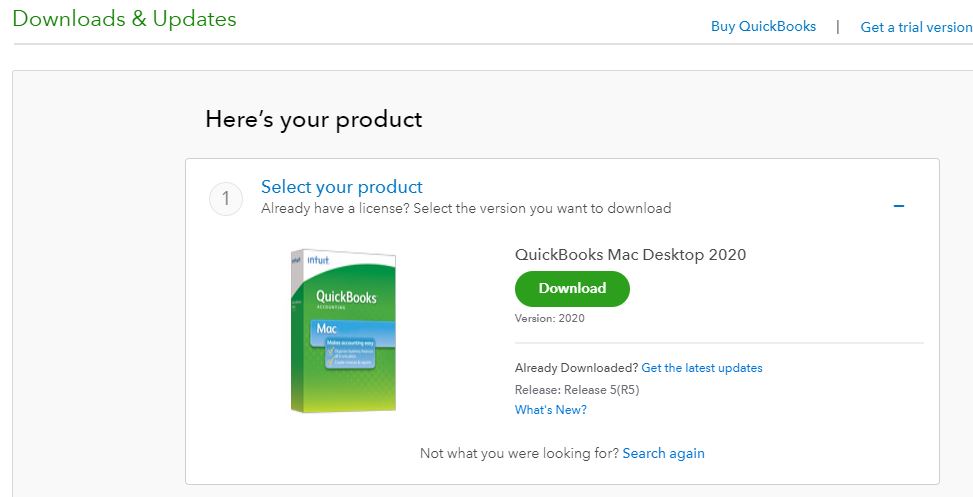The height and width of the screenshot is (497, 973).
Task: Click the Intuit logo on product box
Action: 317,262
